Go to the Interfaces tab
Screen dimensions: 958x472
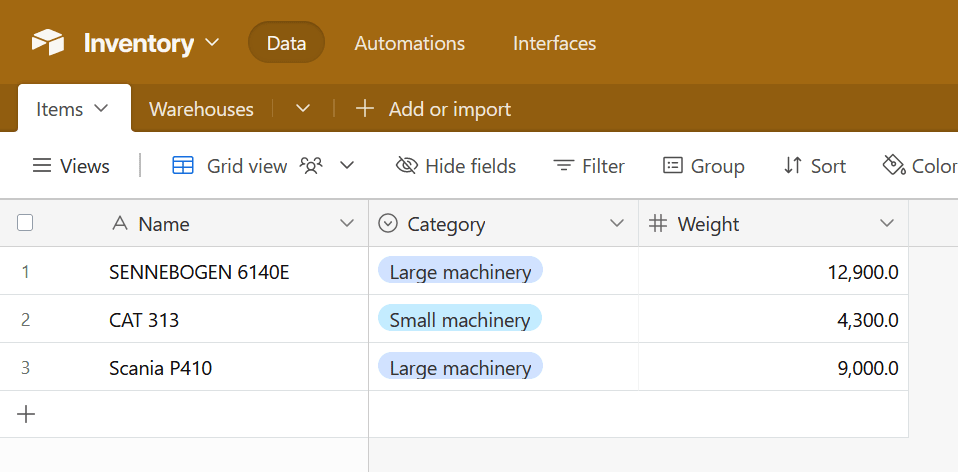tap(554, 43)
